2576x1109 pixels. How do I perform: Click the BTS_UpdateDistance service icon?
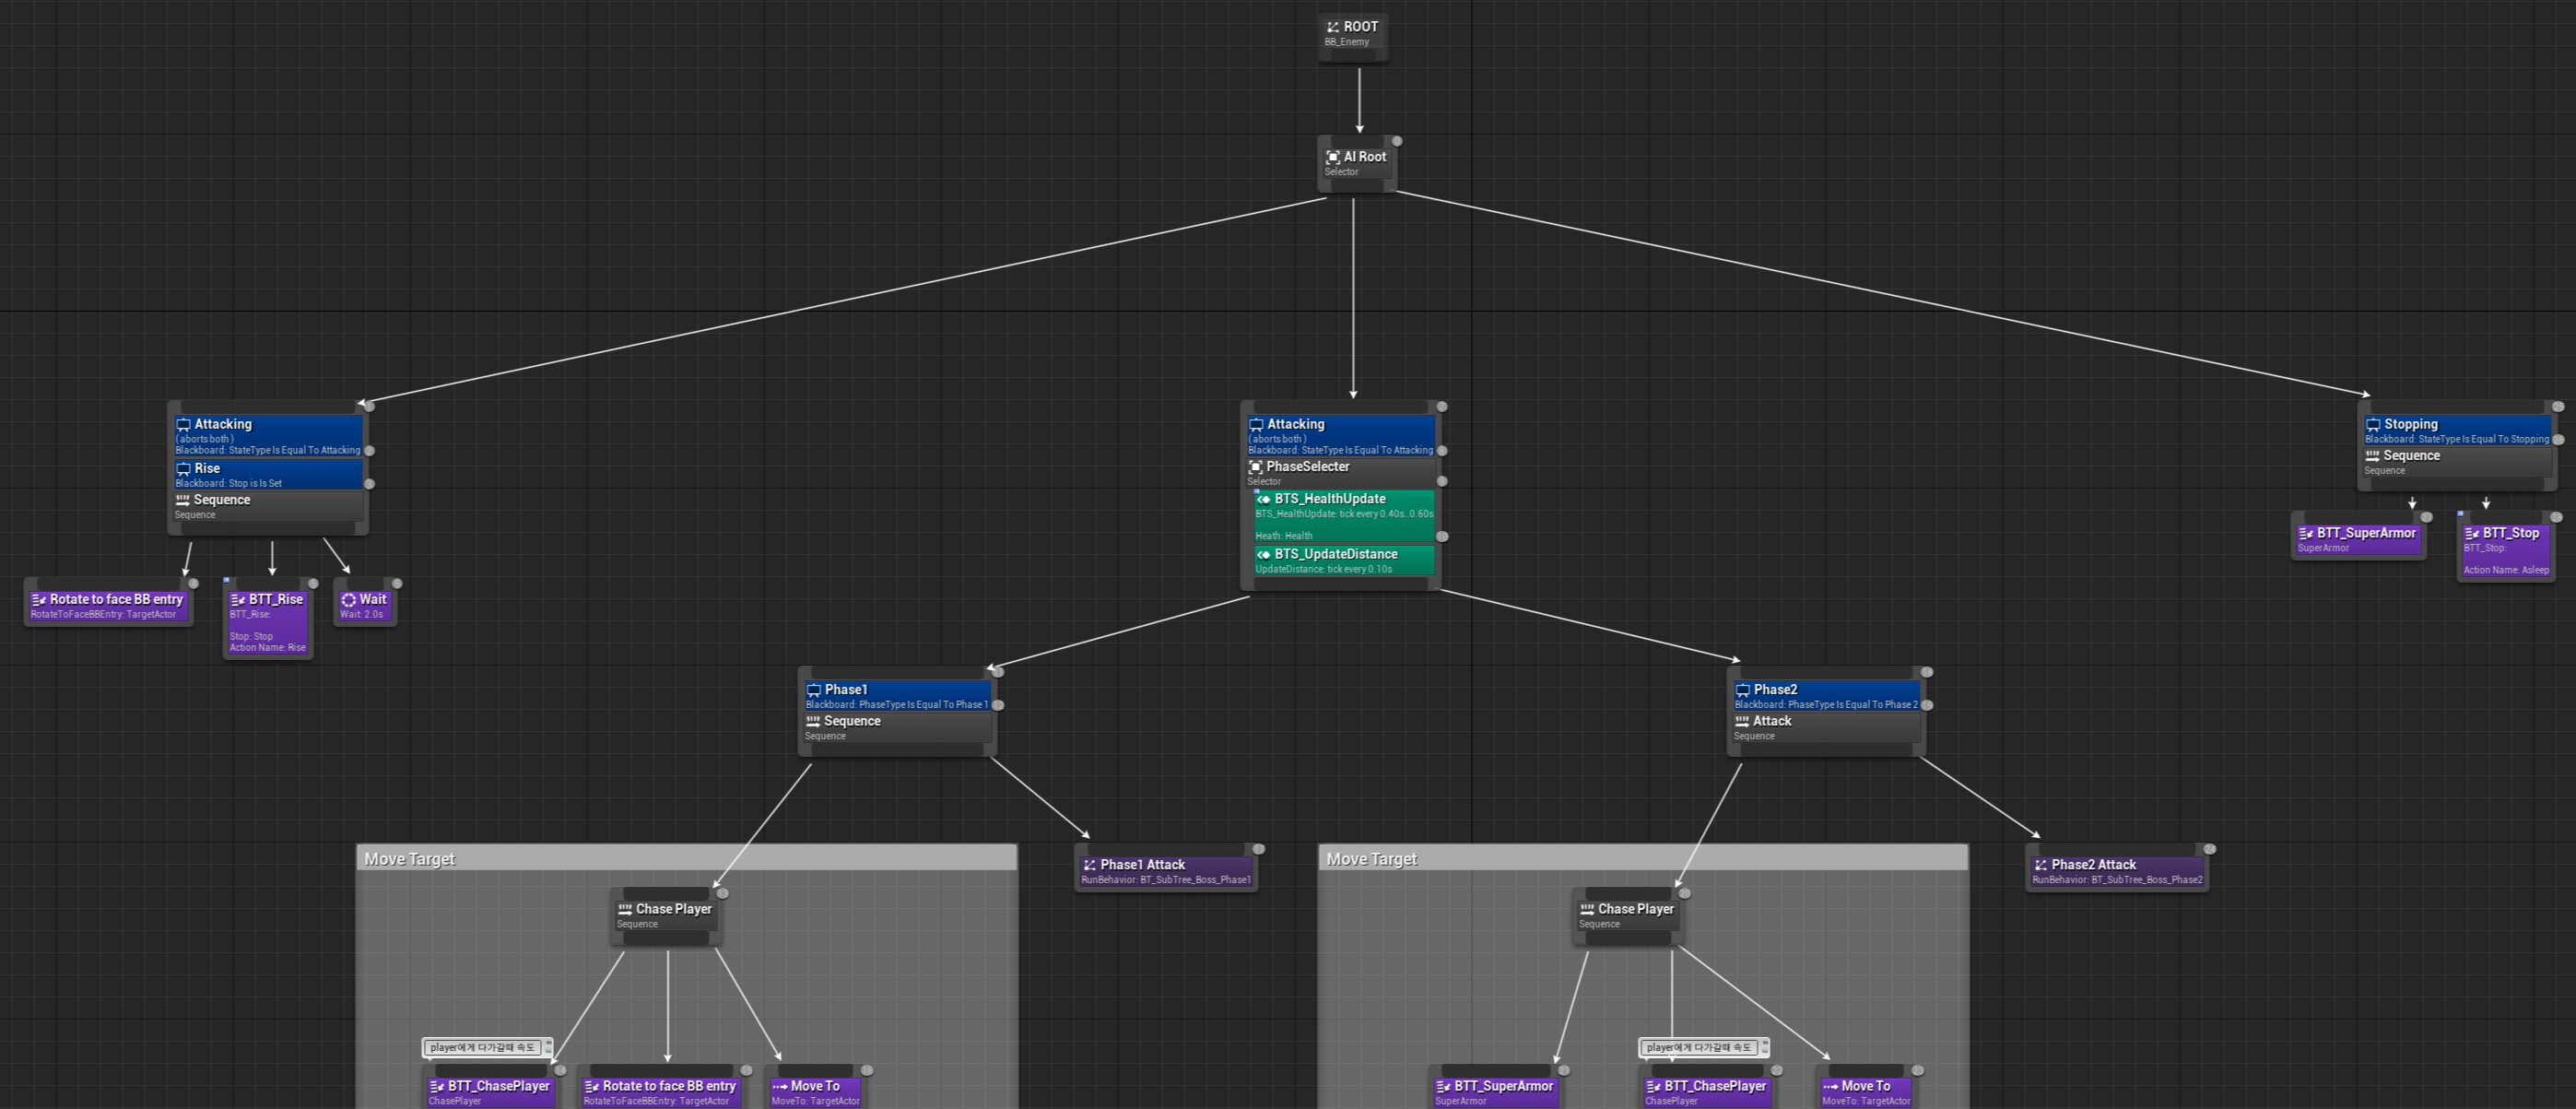pyautogui.click(x=1263, y=554)
